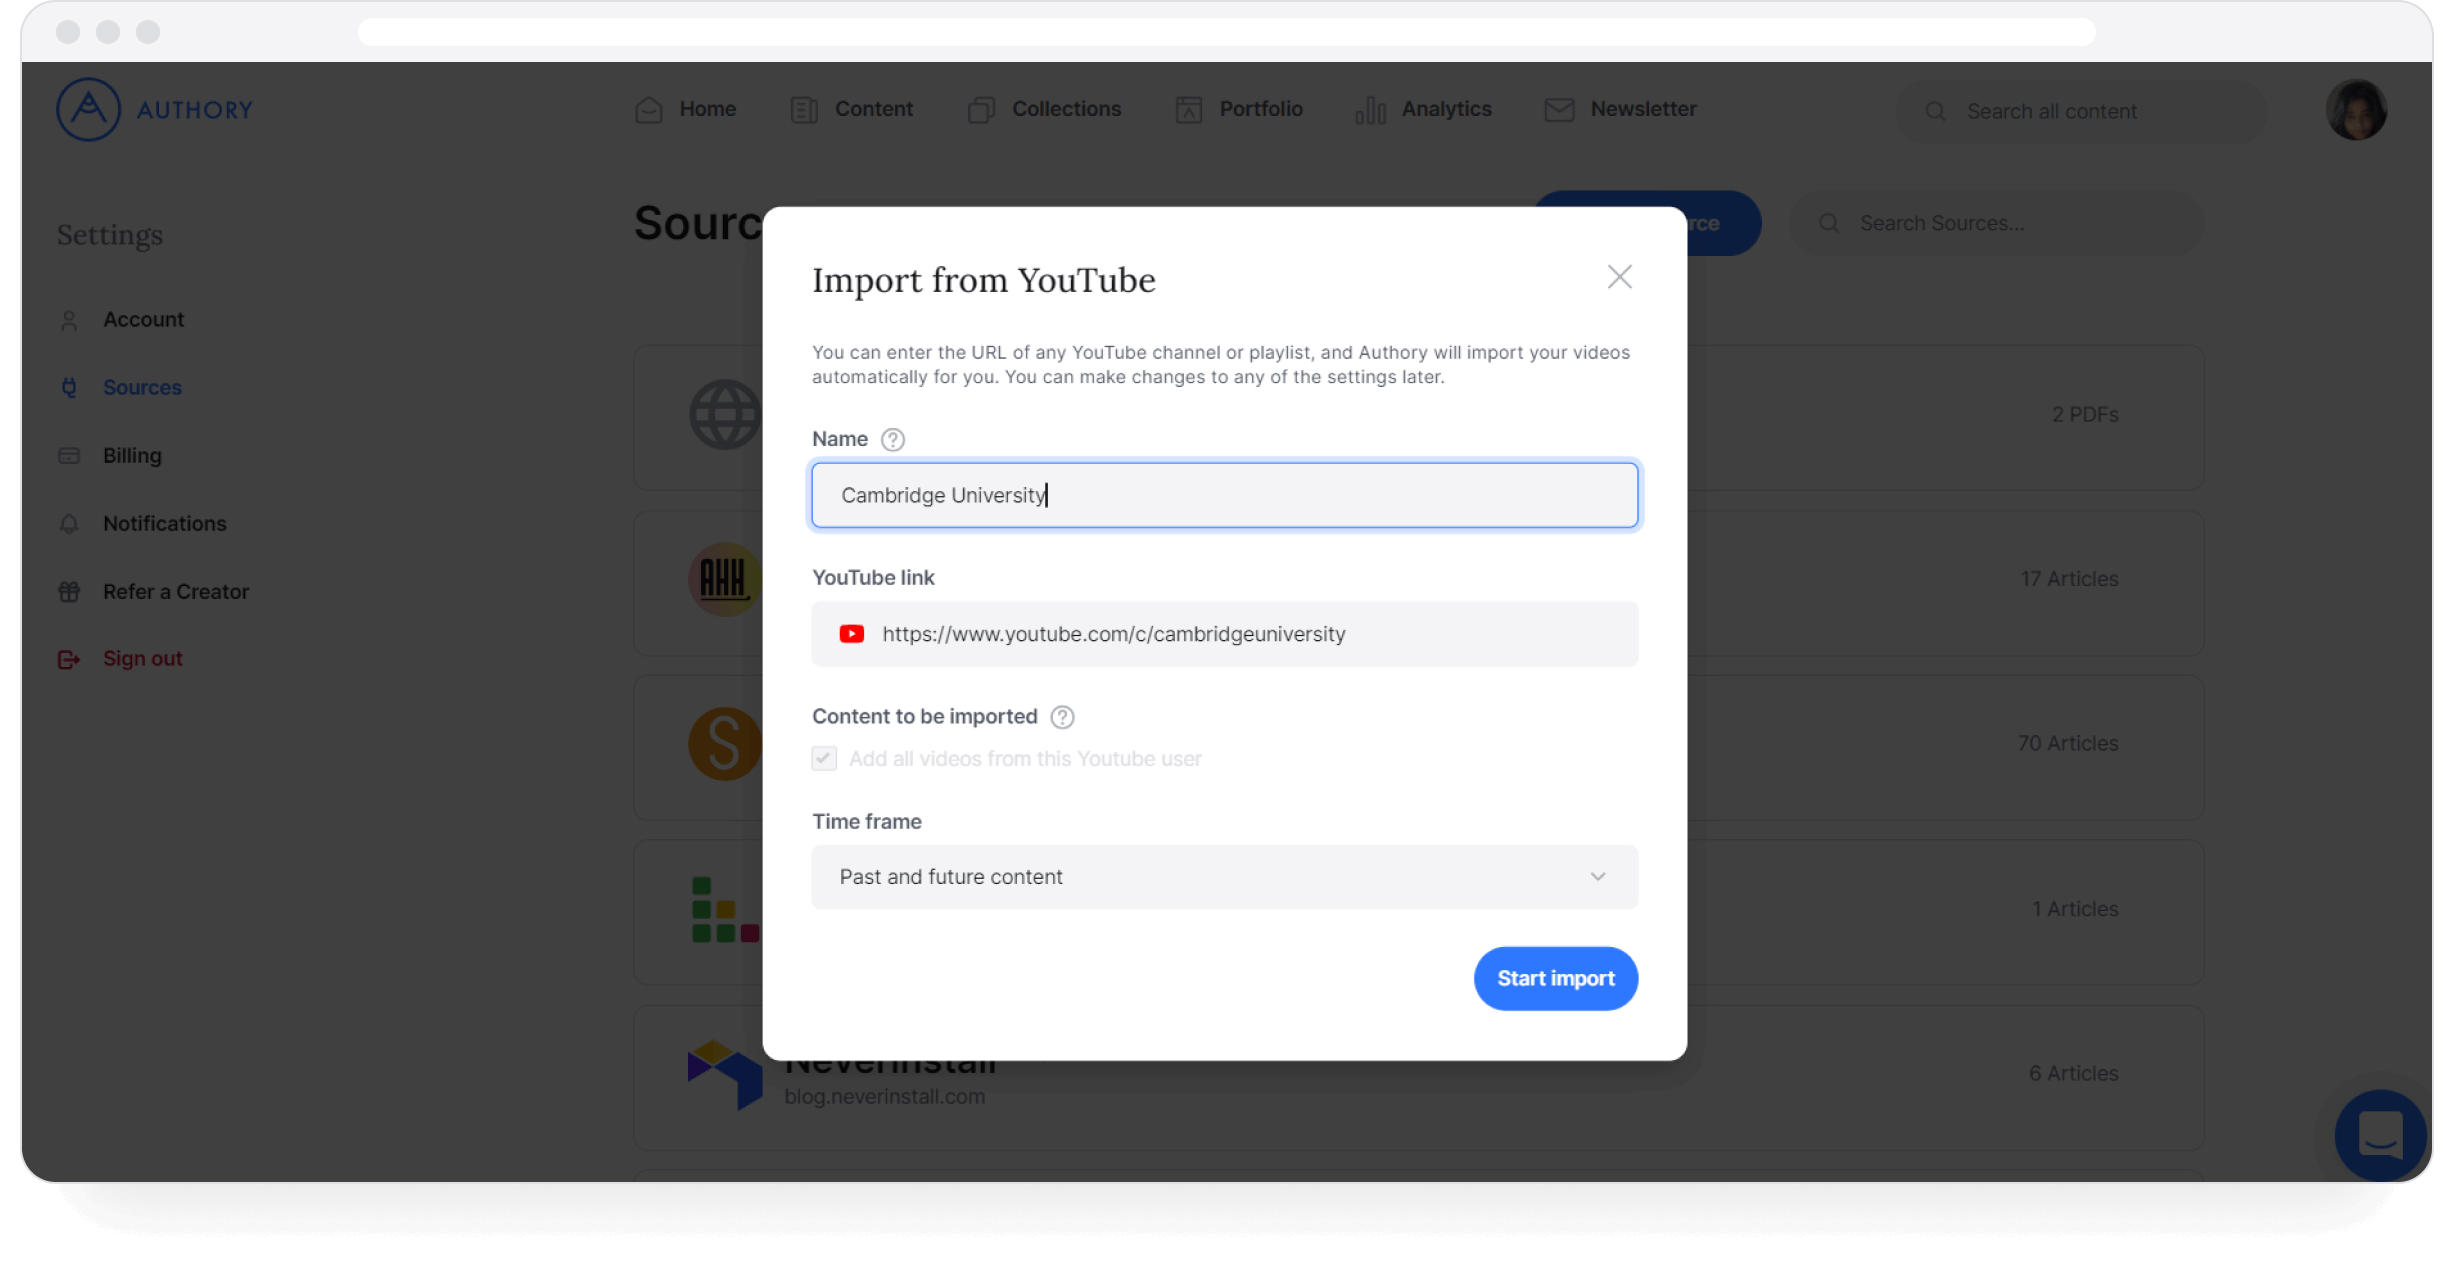Click the Analytics bar chart icon

coord(1369,110)
